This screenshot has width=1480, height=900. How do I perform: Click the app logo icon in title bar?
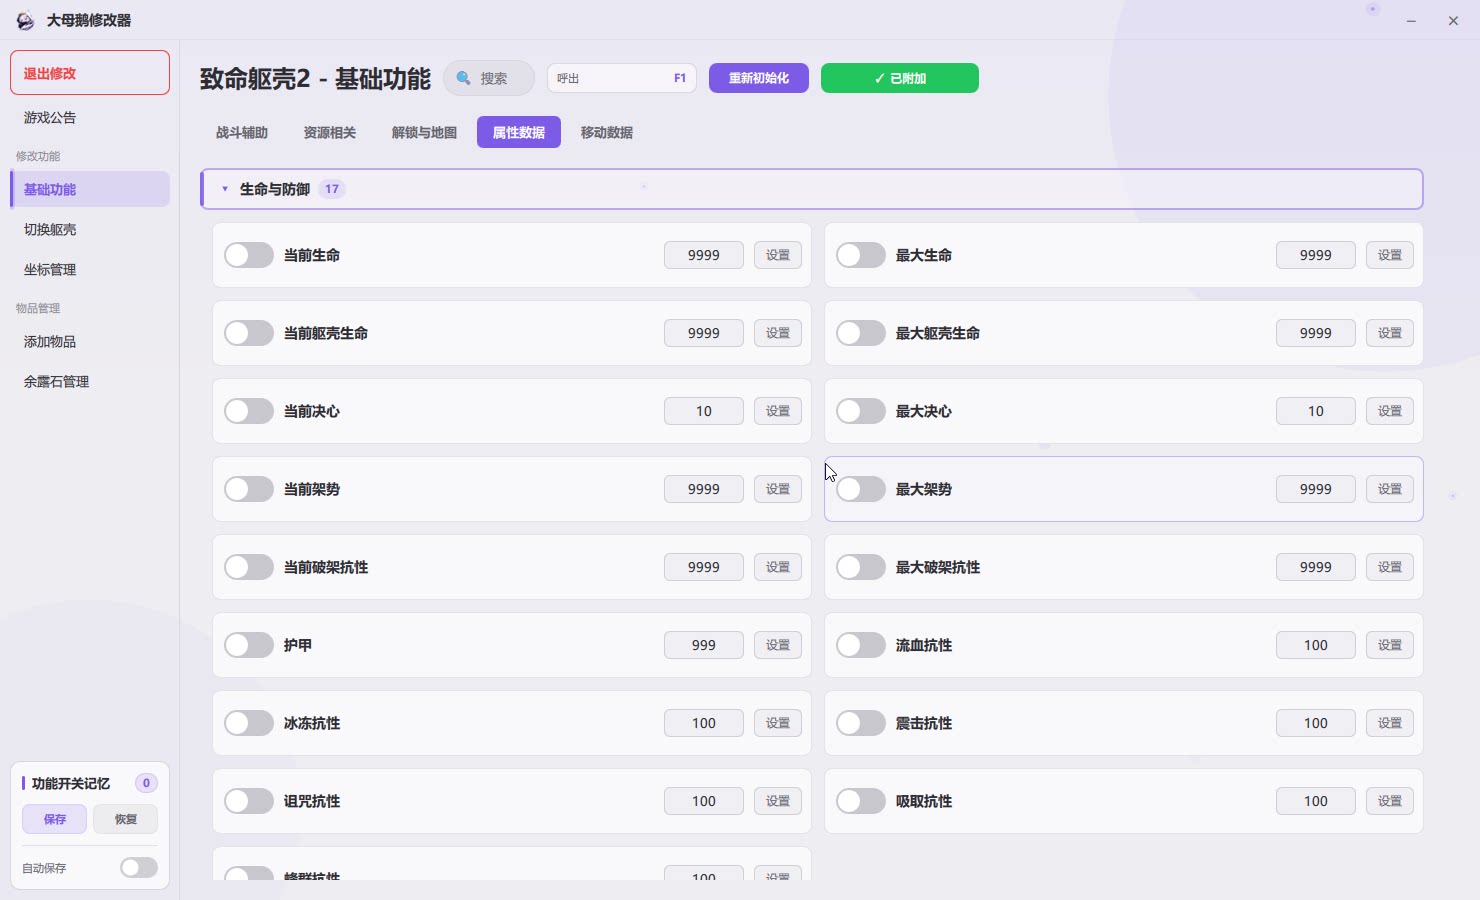[25, 21]
